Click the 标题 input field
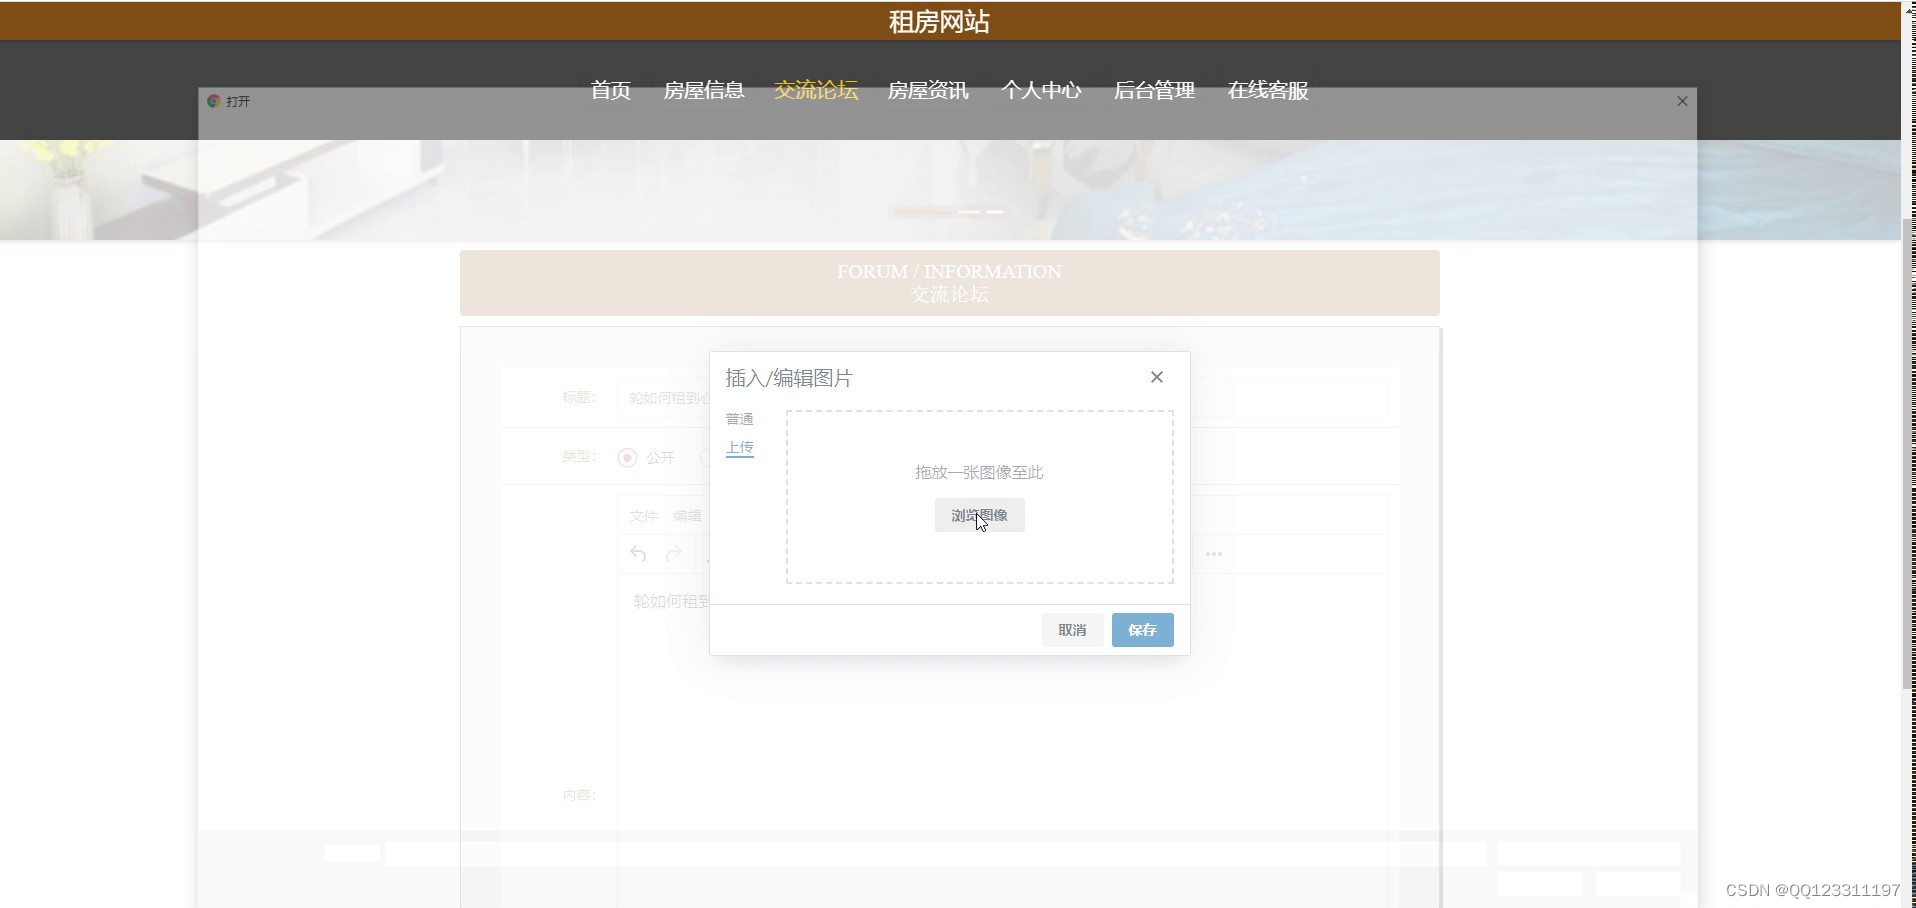Screen dimensions: 1916x908 (1001, 398)
